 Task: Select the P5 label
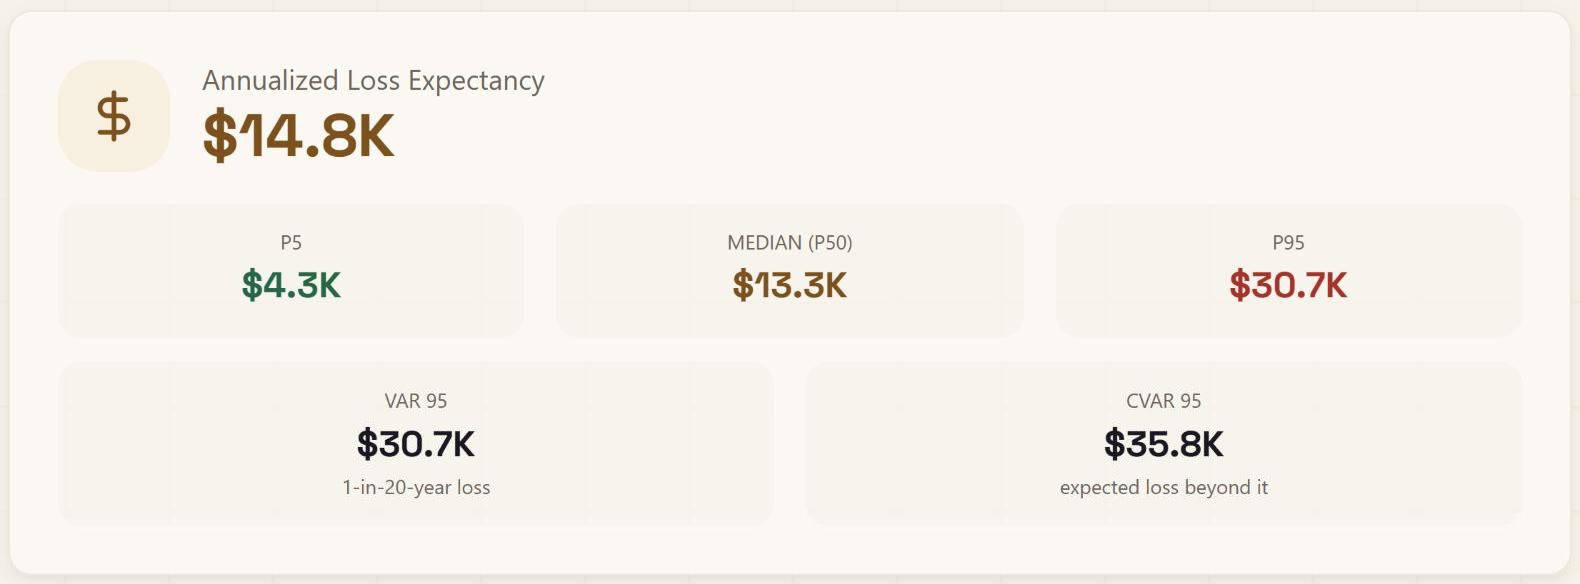click(291, 243)
